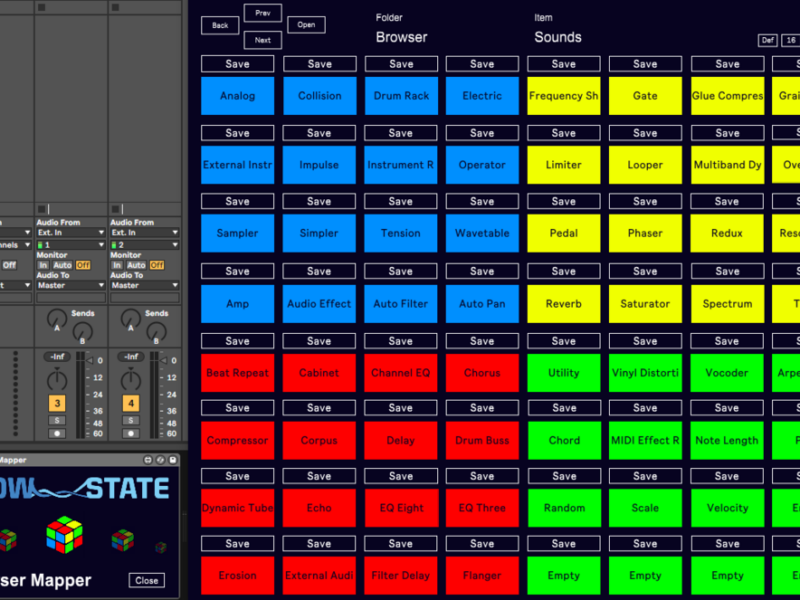Screen dimensions: 800x600
Task: Click the Next navigation button
Action: tap(262, 40)
